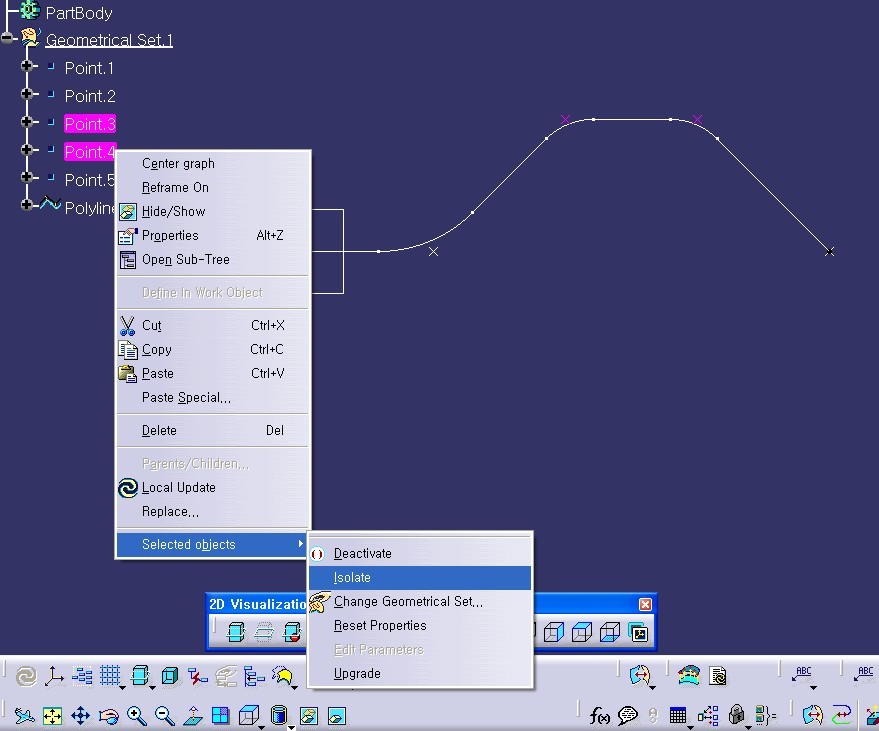Image resolution: width=879 pixels, height=731 pixels.
Task: Click the Fit All In icon
Action: (x=52, y=716)
